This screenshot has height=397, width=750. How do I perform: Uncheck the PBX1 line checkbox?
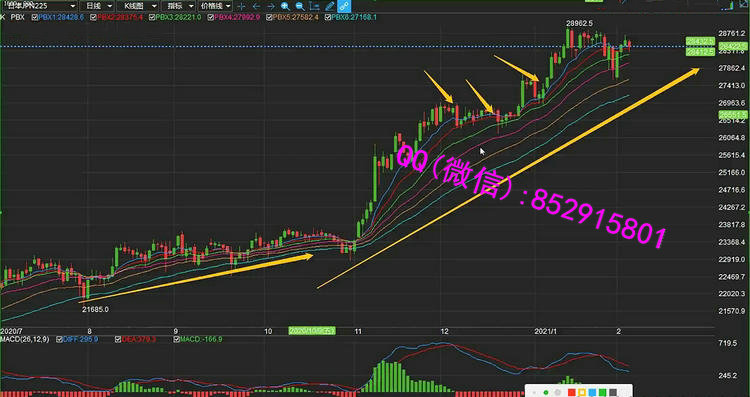pos(34,17)
